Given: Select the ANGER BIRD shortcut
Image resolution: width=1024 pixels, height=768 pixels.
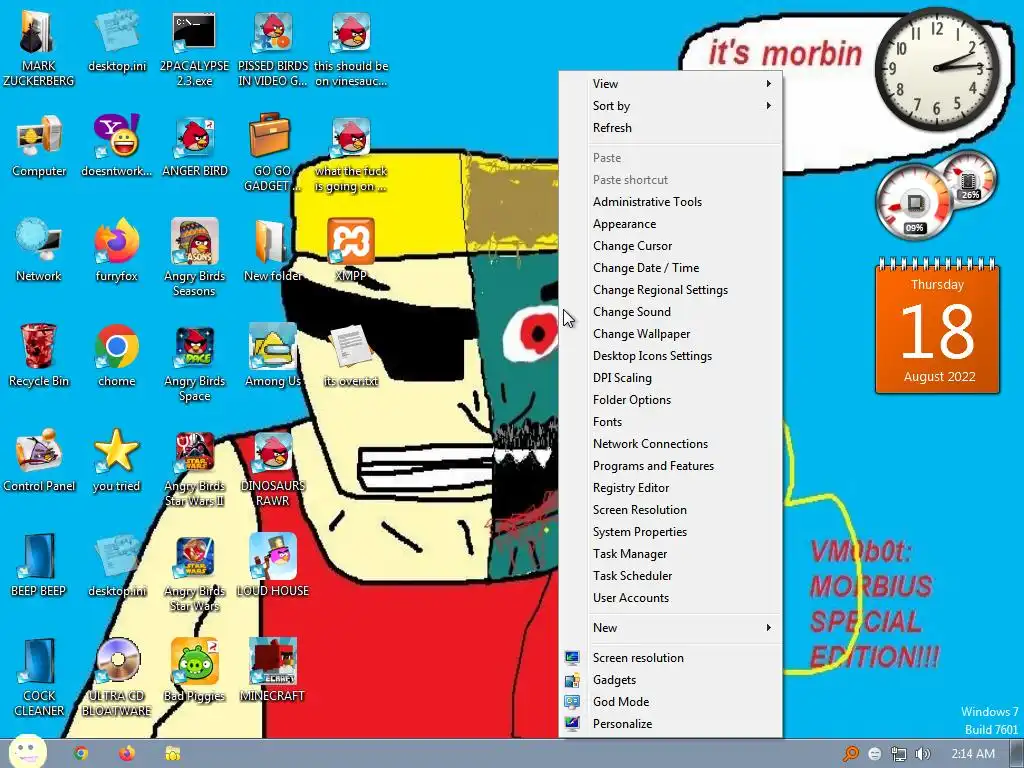Looking at the screenshot, I should tap(195, 147).
